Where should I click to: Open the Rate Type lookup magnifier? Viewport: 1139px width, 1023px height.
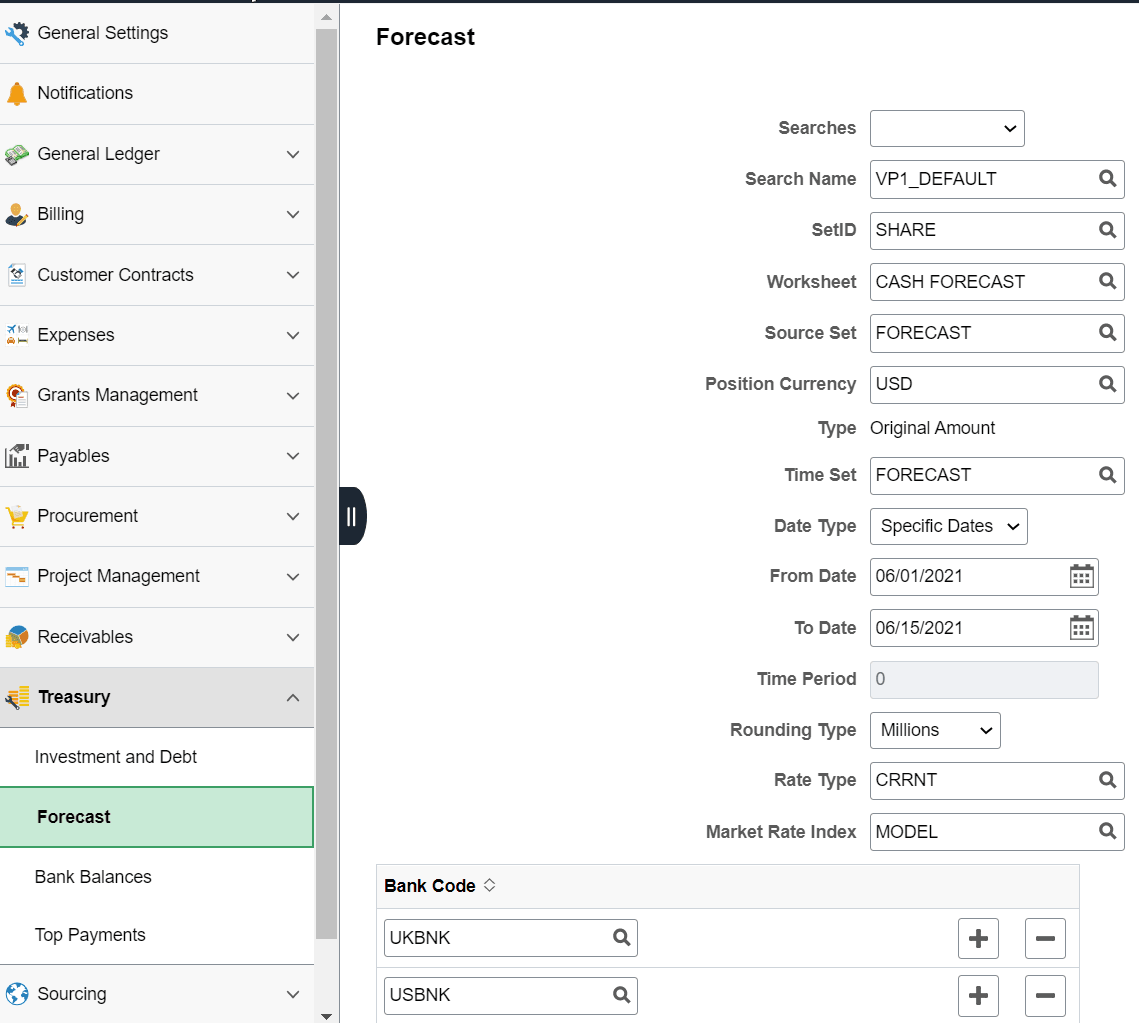1106,780
